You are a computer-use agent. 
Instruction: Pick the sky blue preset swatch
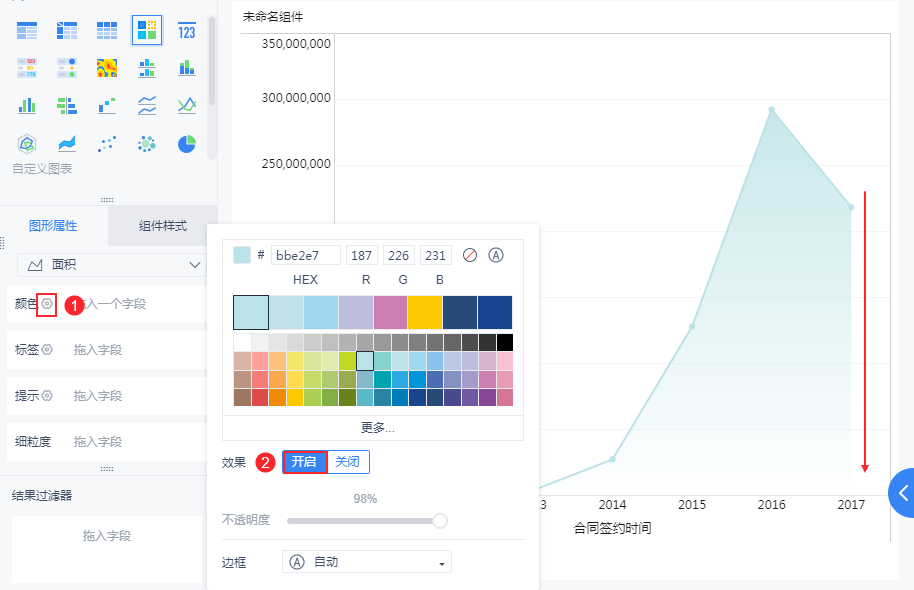[x=321, y=312]
